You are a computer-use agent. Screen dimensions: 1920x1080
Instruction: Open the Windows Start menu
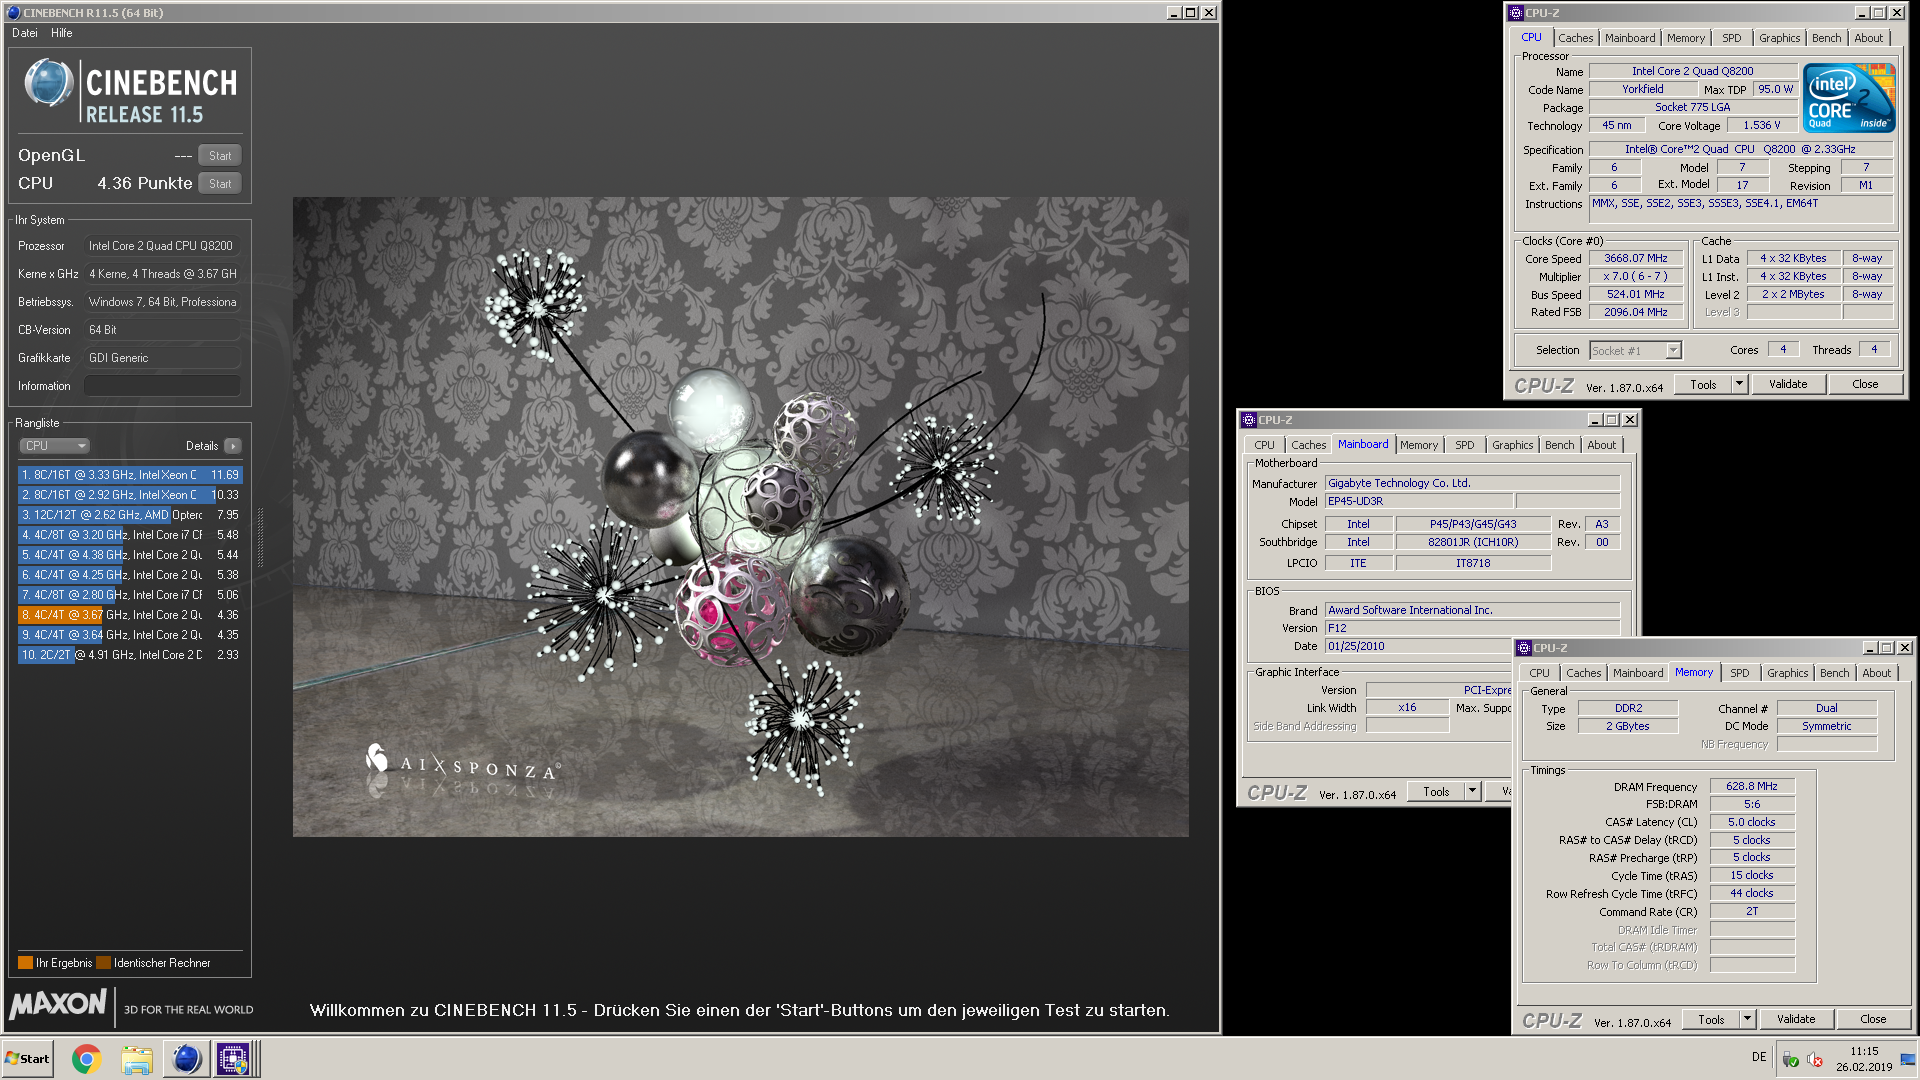[28, 1059]
